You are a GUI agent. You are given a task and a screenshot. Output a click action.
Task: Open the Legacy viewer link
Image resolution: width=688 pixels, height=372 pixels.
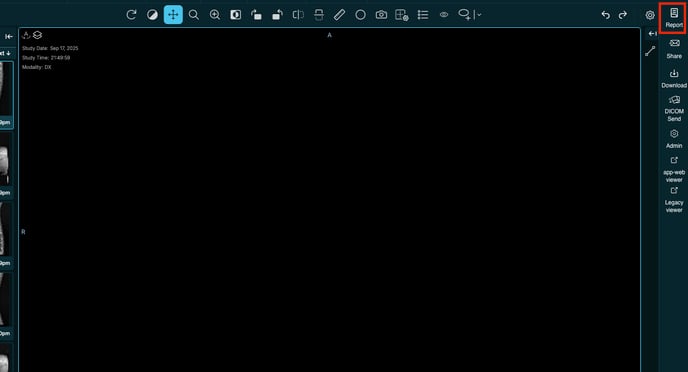point(674,200)
